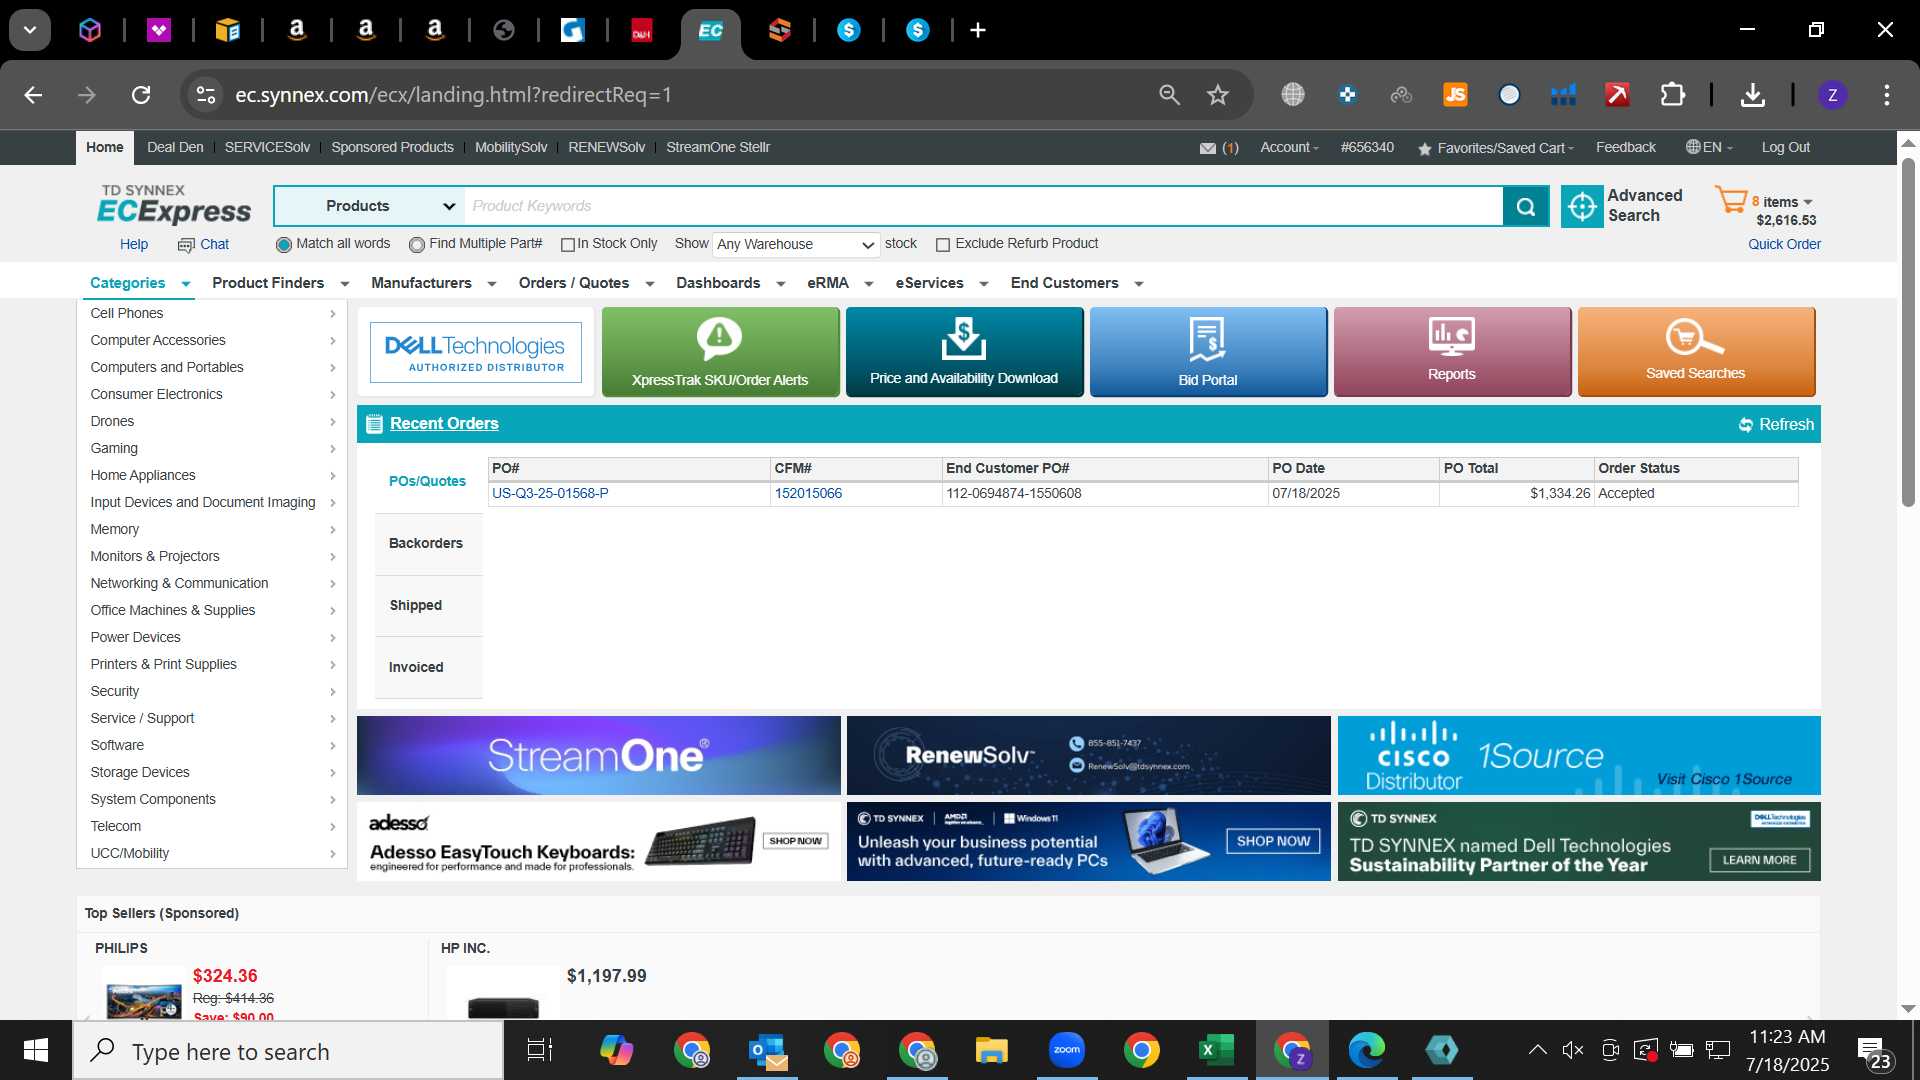Expand the Account menu
The height and width of the screenshot is (1080, 1920).
[x=1289, y=147]
